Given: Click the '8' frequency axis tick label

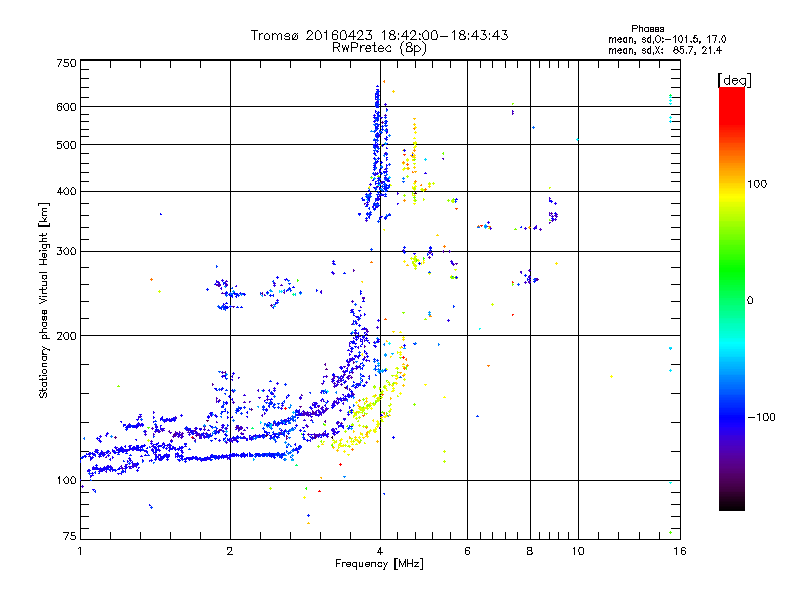Looking at the screenshot, I should click(530, 551).
